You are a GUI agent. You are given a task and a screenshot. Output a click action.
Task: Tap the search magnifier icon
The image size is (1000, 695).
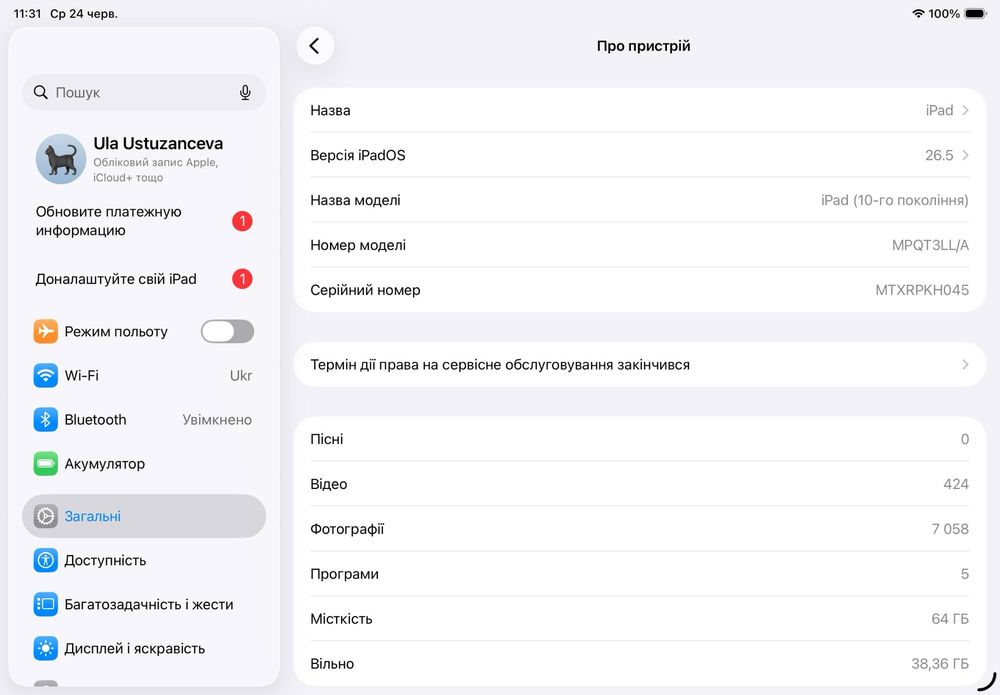coord(41,92)
